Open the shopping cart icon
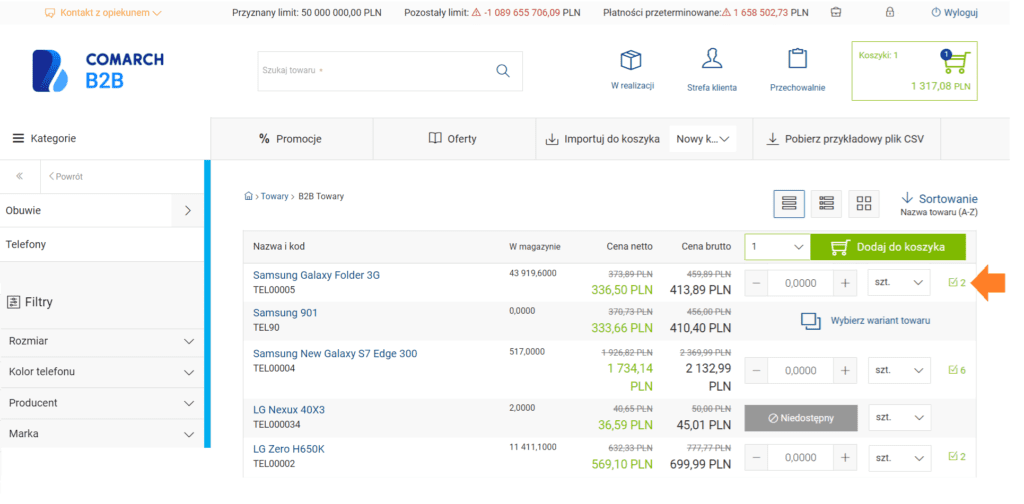The image size is (1024, 504). pos(957,63)
